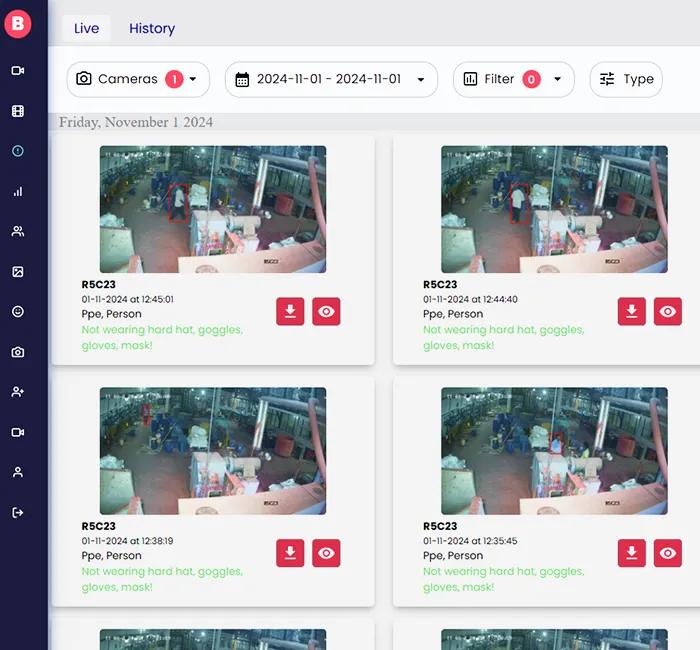Viewport: 700px width, 650px height.
Task: Click the logout sidebar icon
Action: (18, 512)
